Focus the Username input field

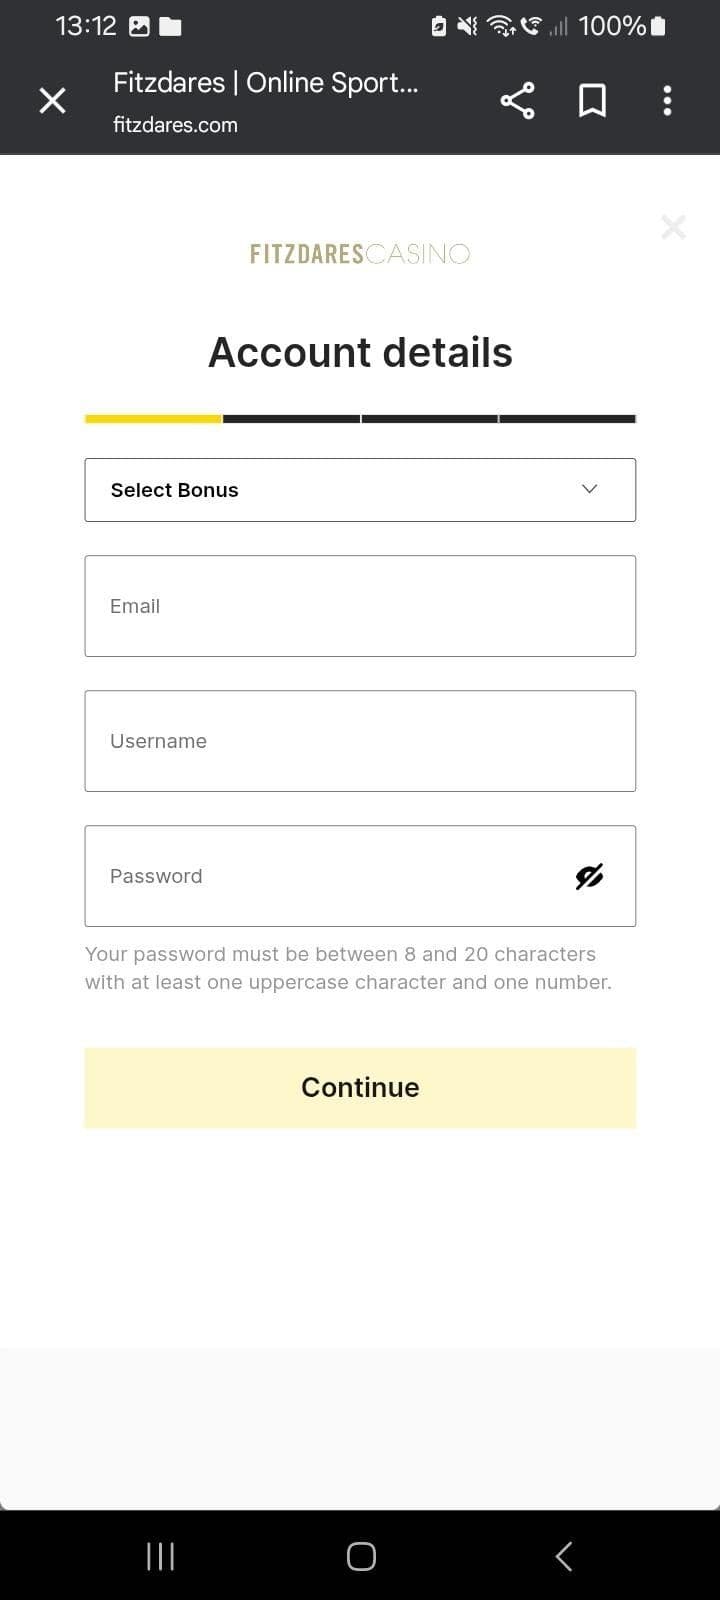click(x=360, y=741)
